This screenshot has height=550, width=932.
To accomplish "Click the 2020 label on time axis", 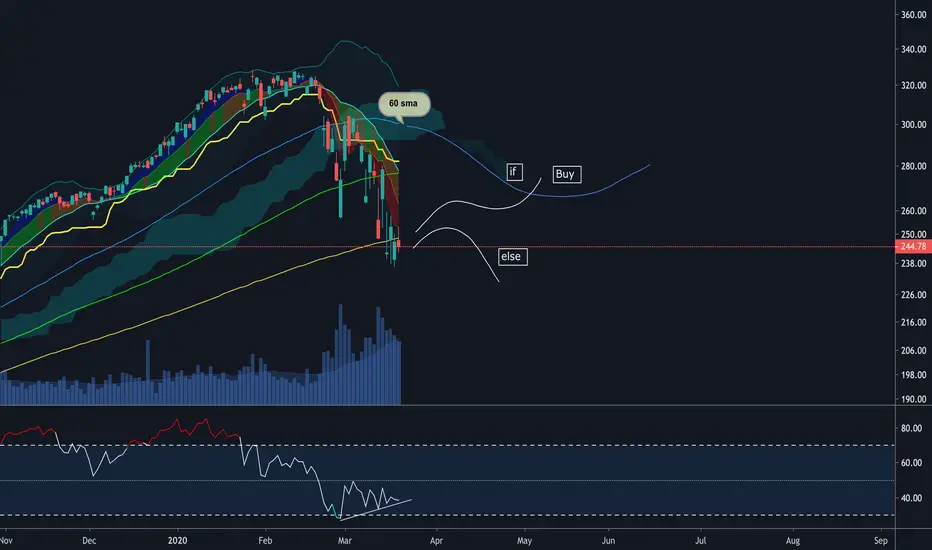I will point(177,541).
